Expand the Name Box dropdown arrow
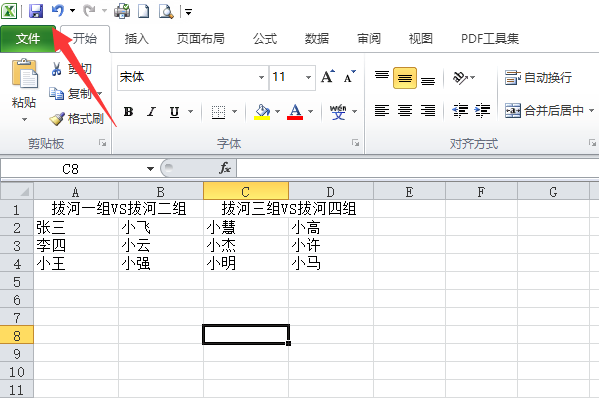Image resolution: width=599 pixels, height=398 pixels. pyautogui.click(x=150, y=168)
